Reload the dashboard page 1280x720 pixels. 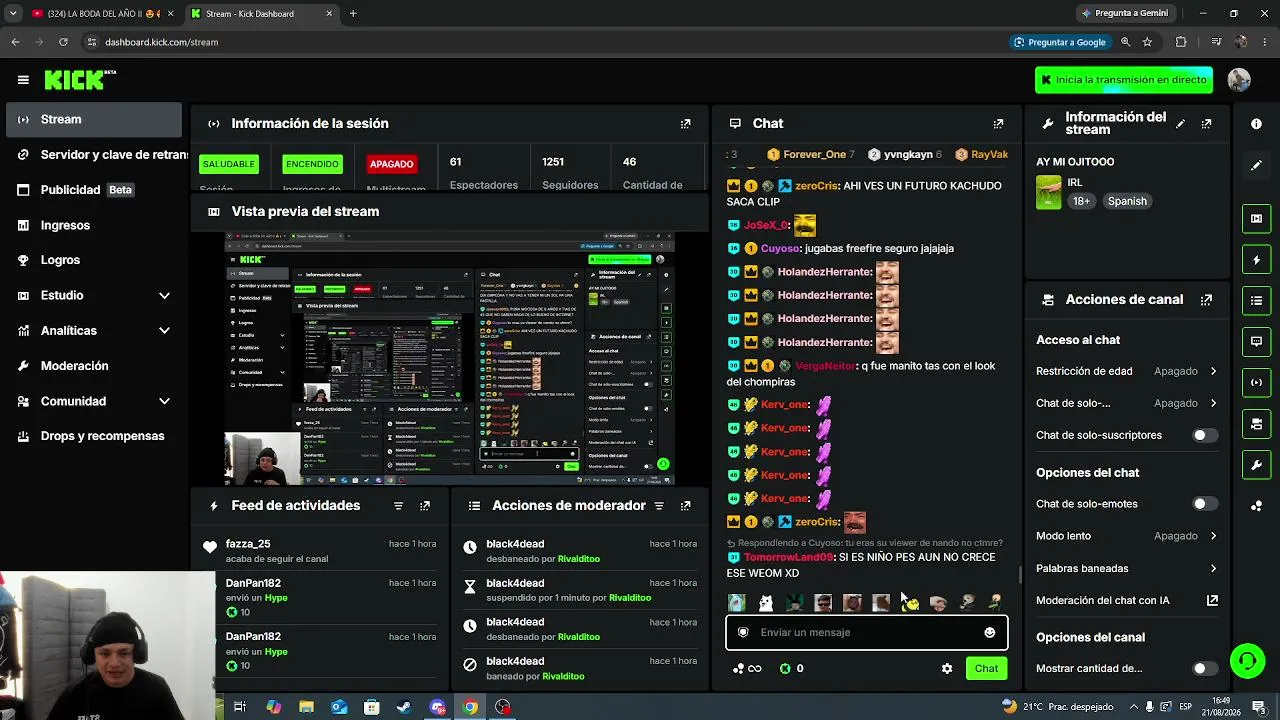(x=63, y=42)
